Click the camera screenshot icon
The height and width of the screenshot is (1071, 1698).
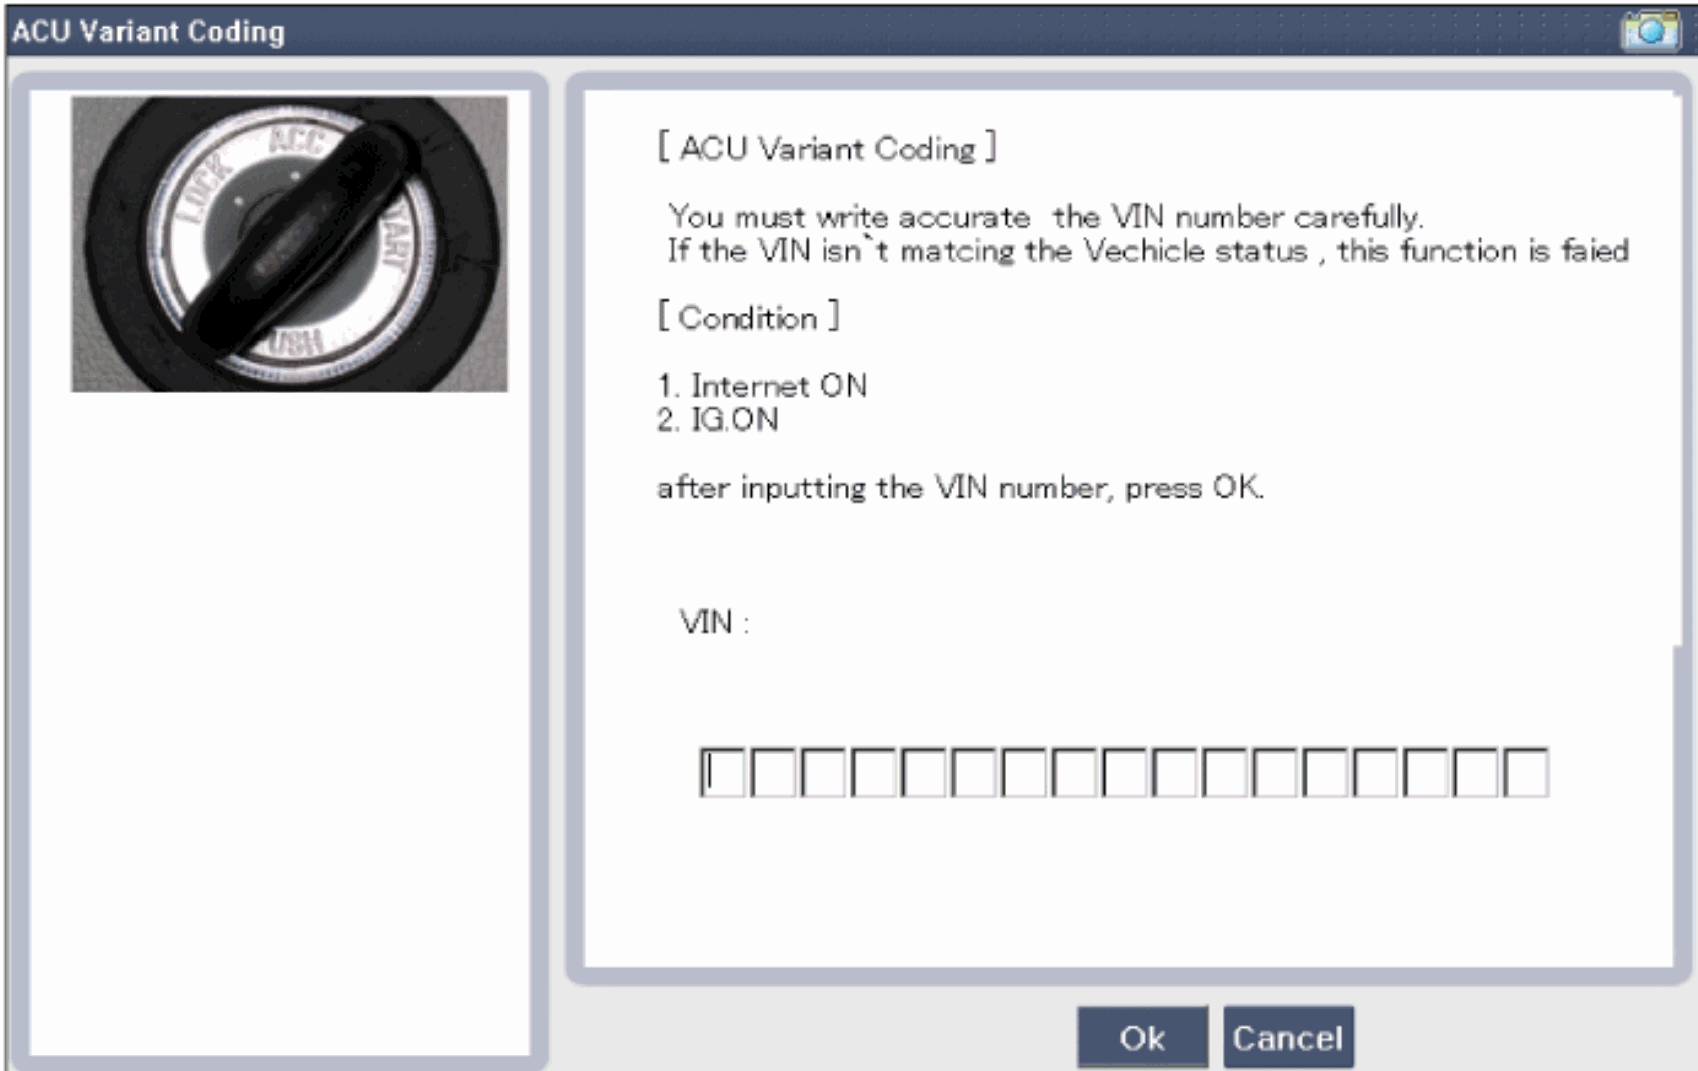click(1650, 30)
